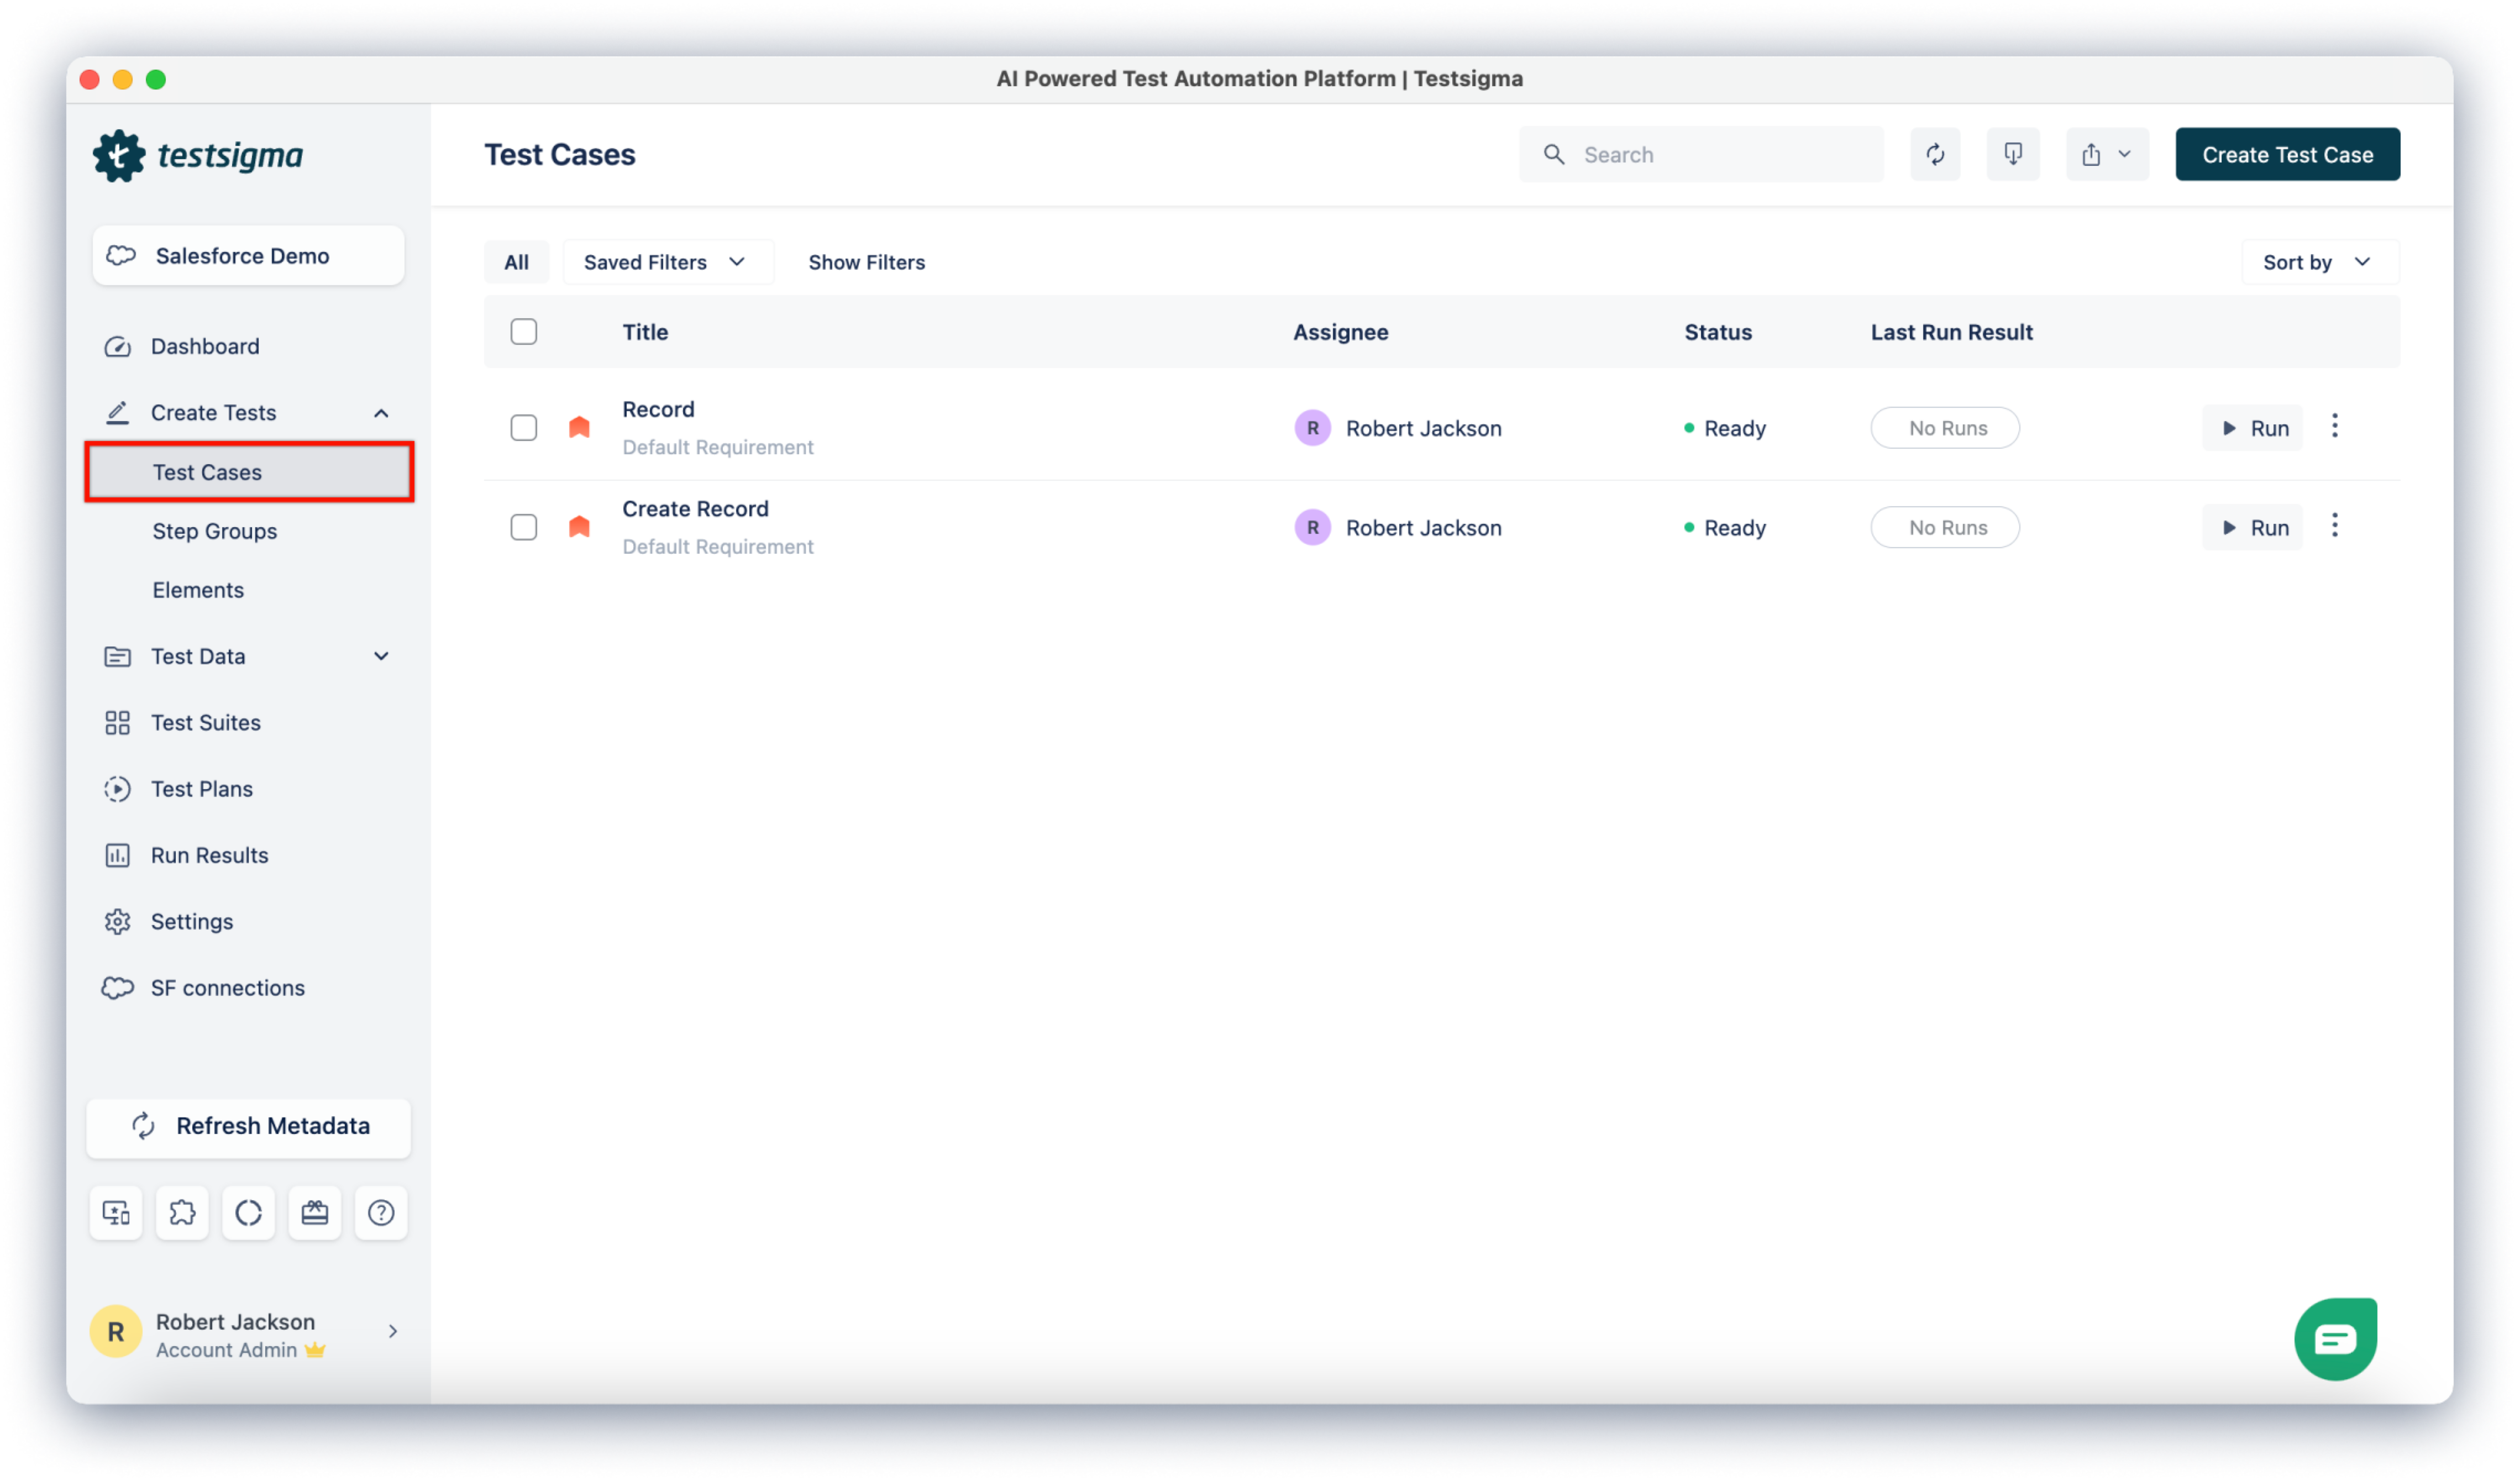Open the Saved Filters dropdown
This screenshot has width=2520, height=1481.
pyautogui.click(x=665, y=262)
